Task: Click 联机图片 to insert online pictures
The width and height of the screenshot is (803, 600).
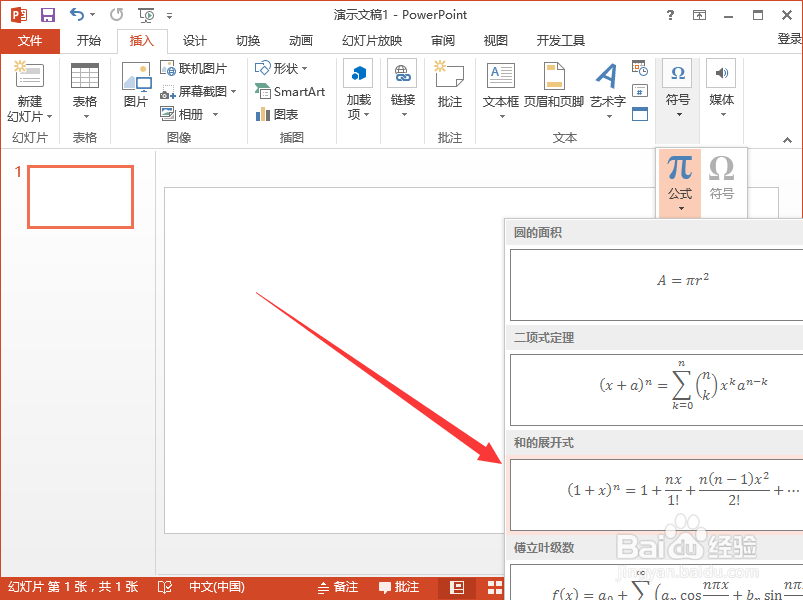Action: pyautogui.click(x=194, y=68)
